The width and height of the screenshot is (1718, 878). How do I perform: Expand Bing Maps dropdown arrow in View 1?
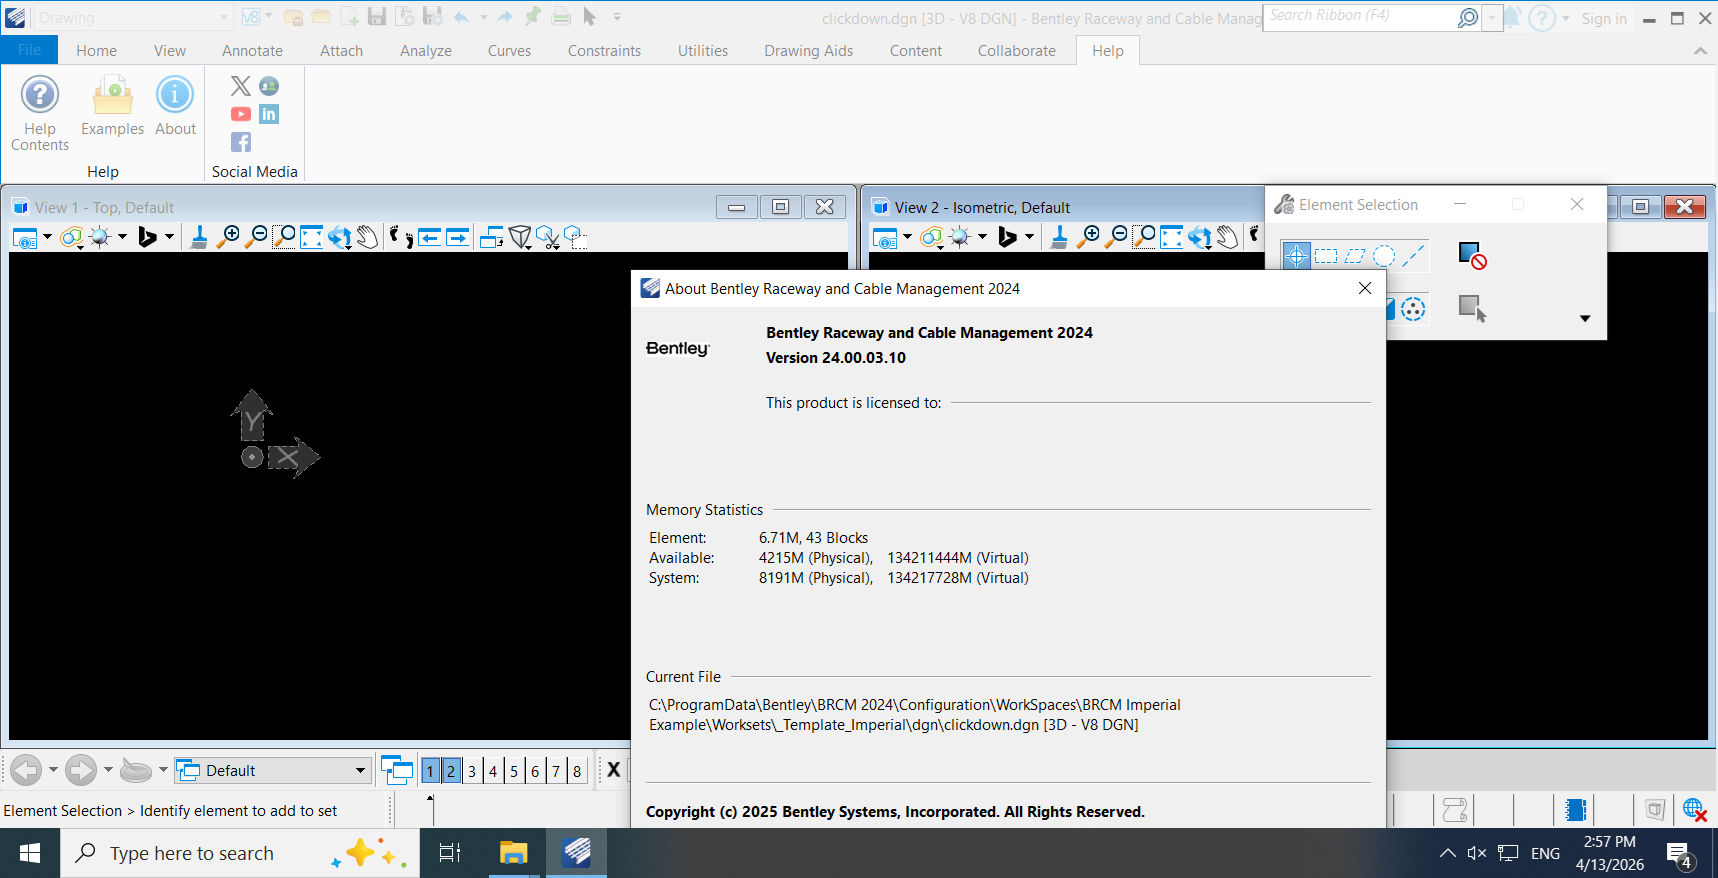(169, 237)
